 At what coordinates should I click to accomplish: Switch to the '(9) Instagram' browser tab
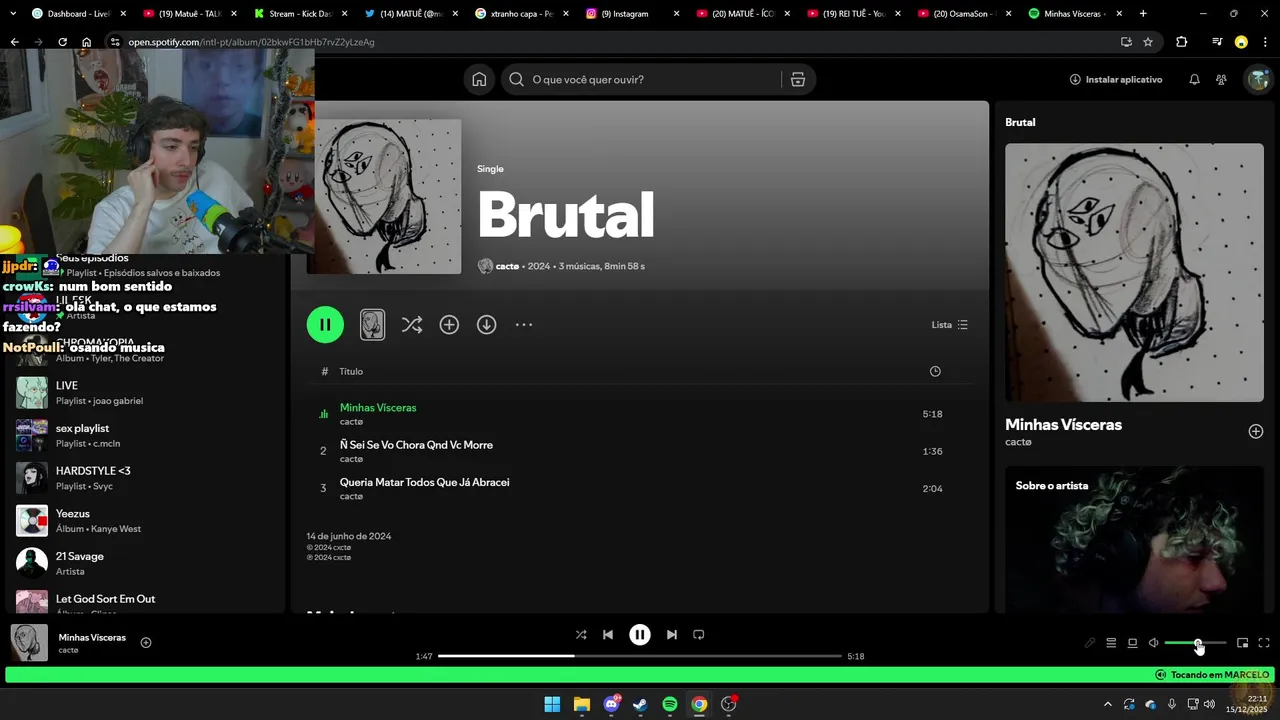[632, 14]
